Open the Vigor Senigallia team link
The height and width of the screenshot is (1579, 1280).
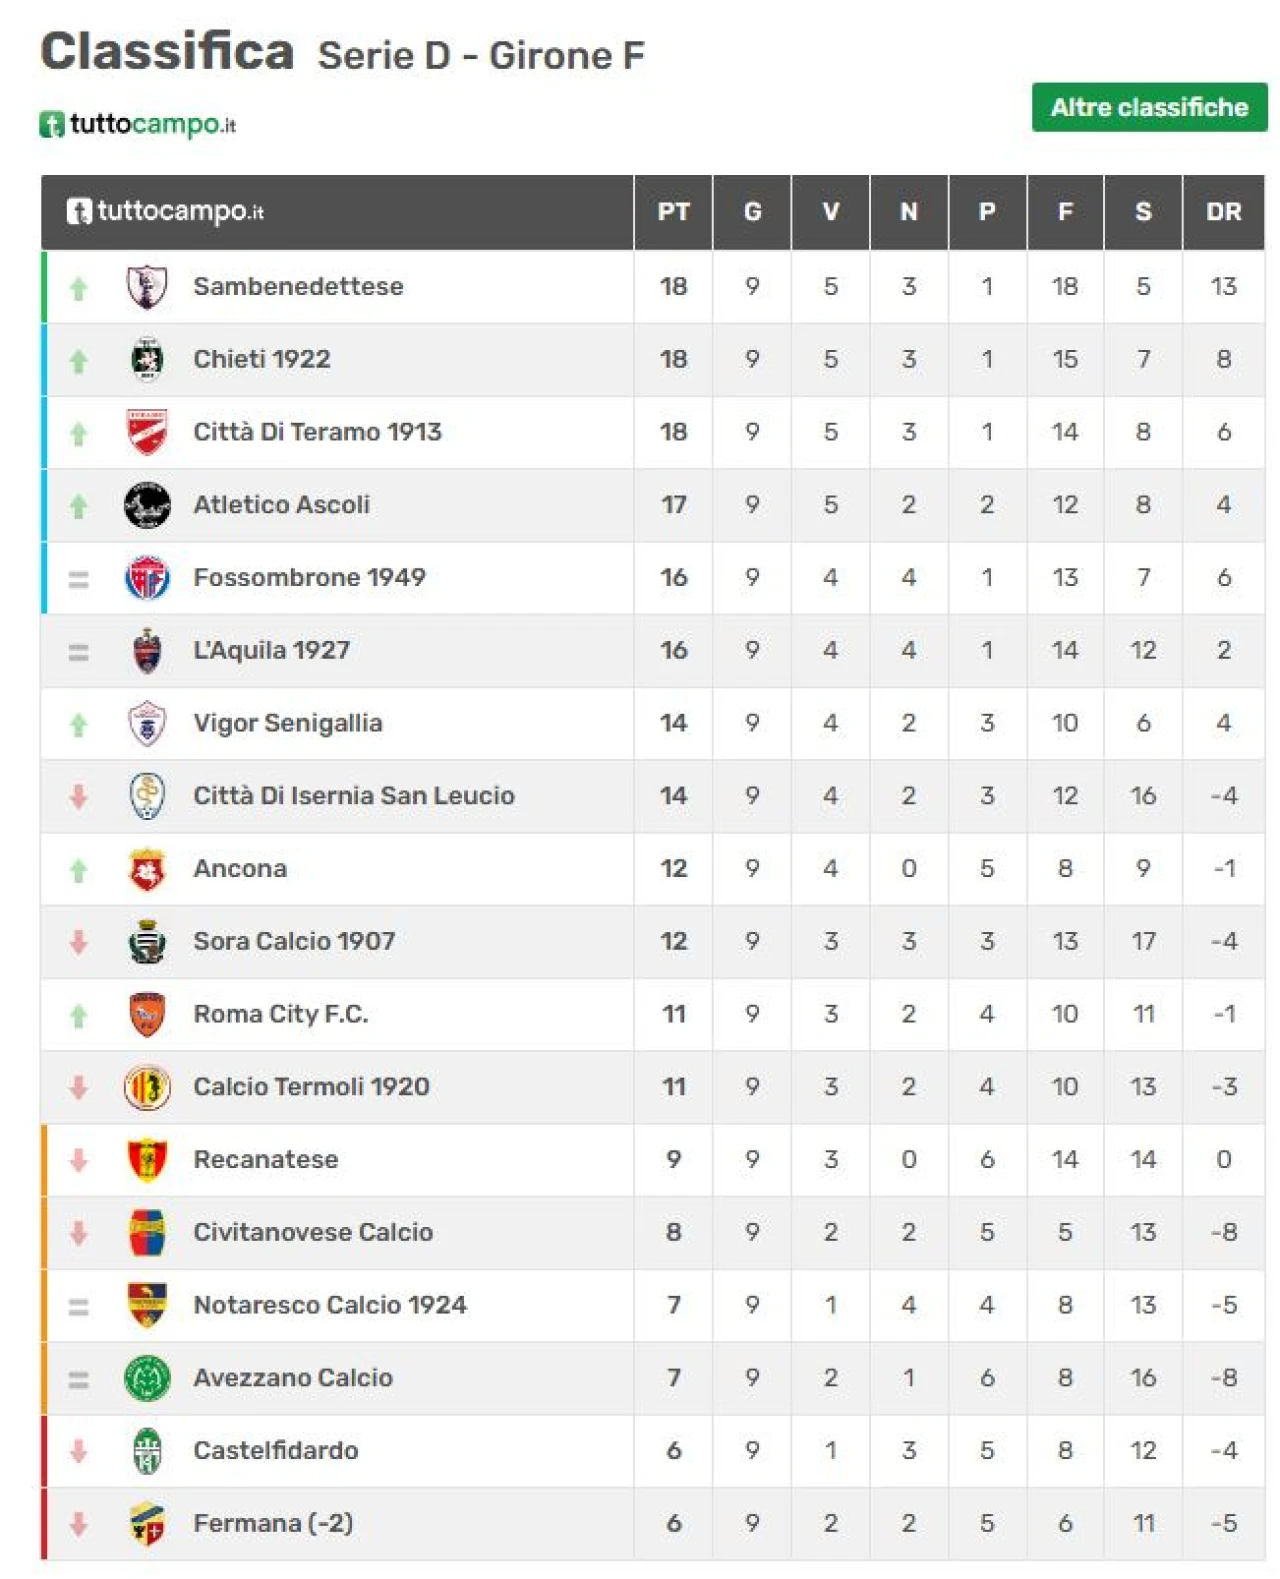click(288, 723)
